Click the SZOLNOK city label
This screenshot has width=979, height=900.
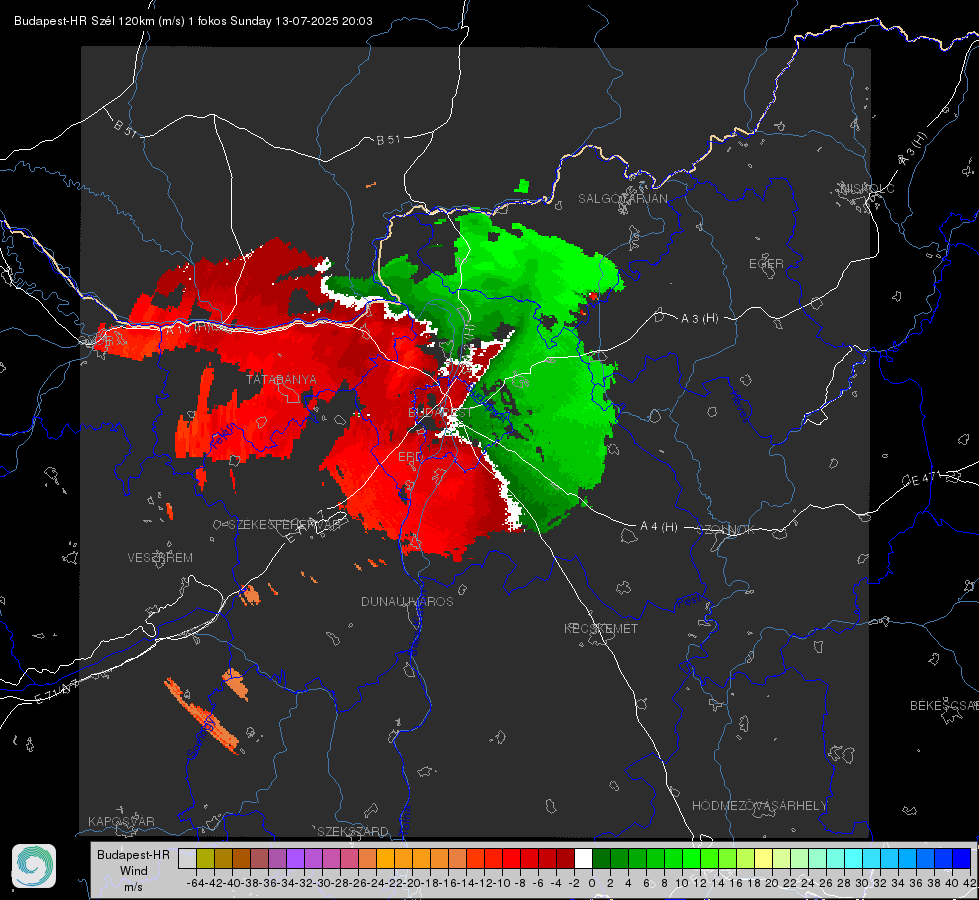(x=726, y=530)
